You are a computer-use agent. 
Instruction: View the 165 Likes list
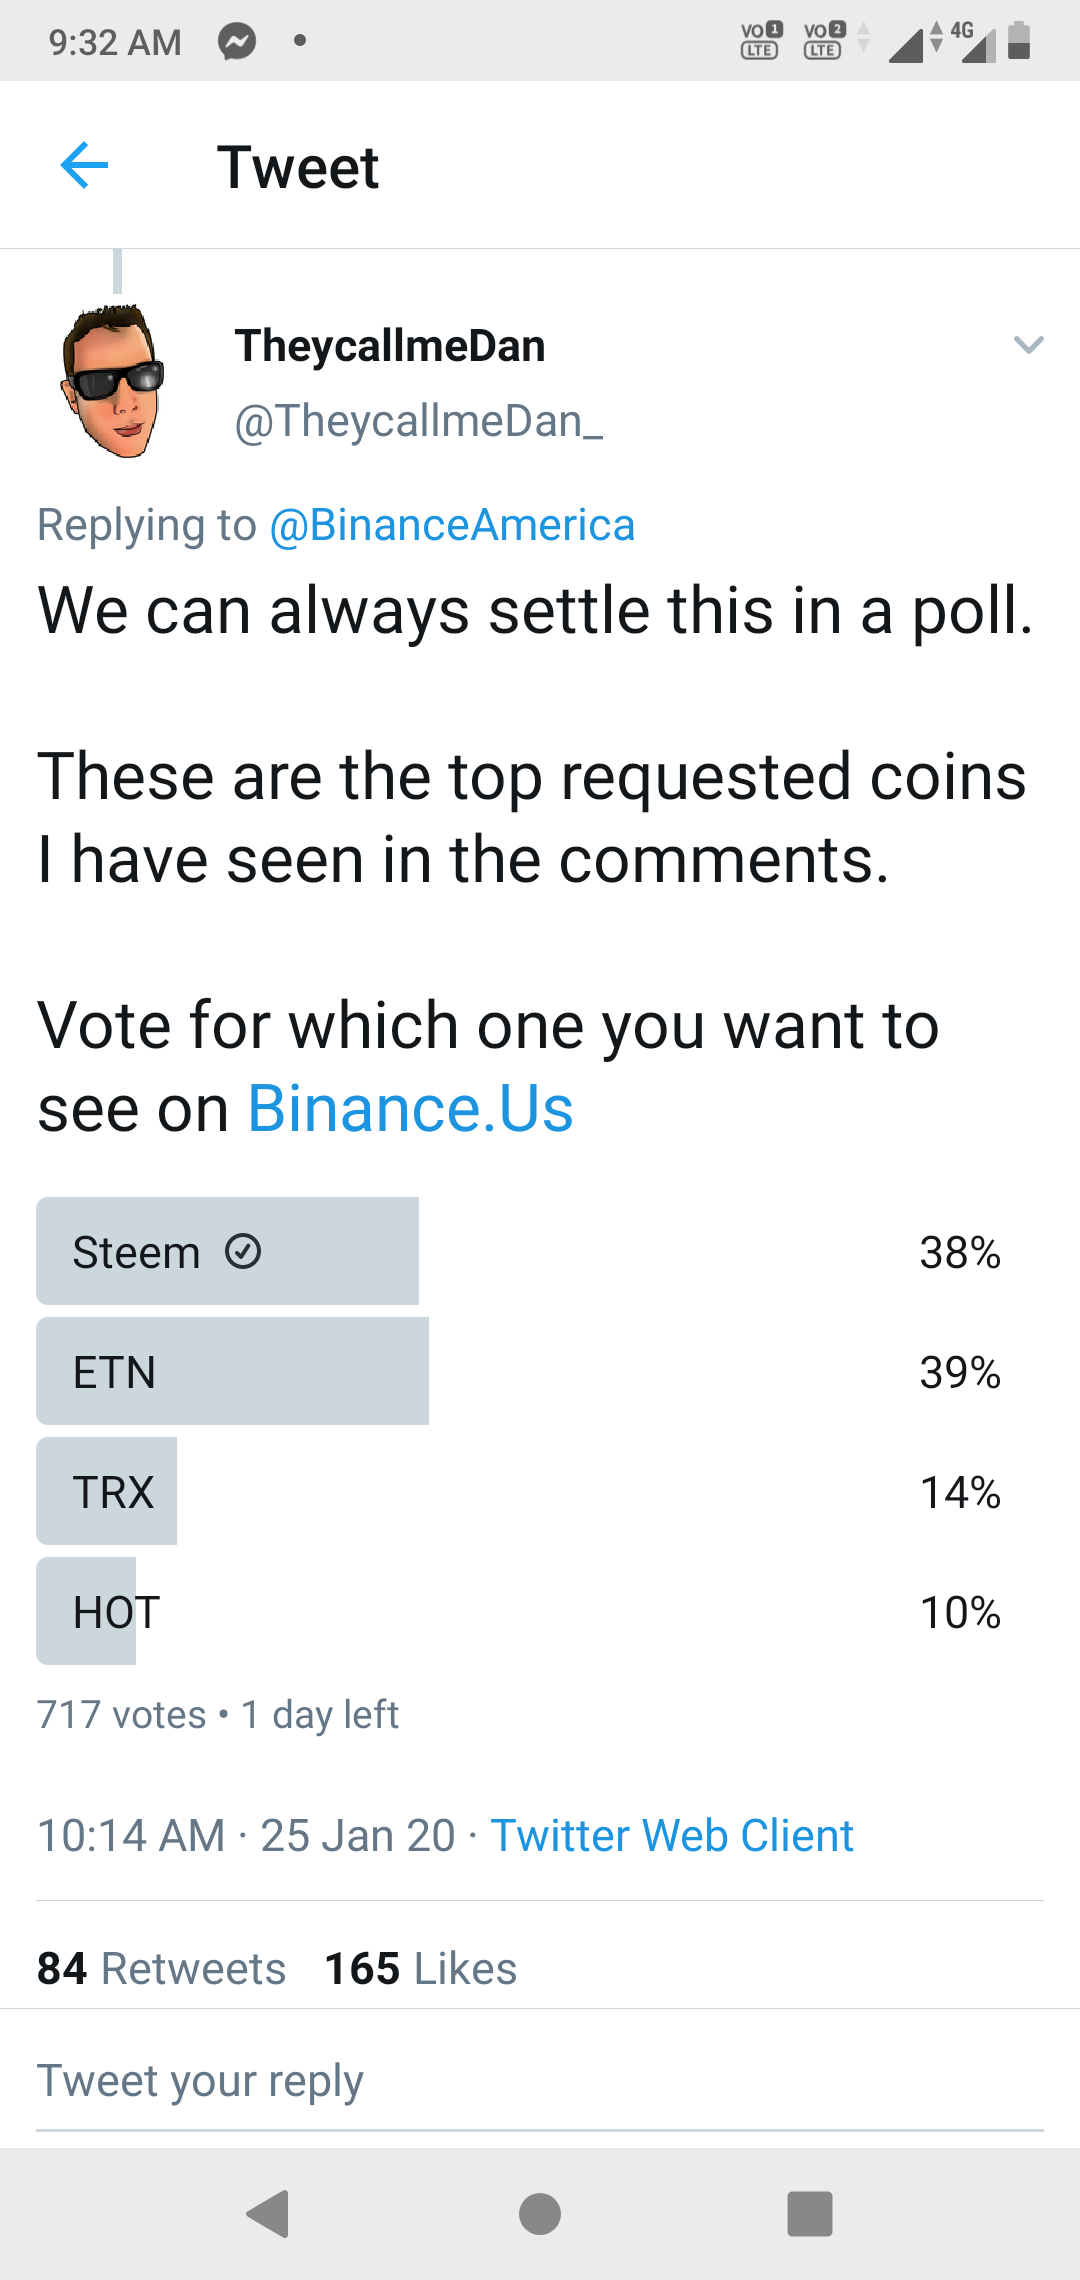[x=421, y=1968]
